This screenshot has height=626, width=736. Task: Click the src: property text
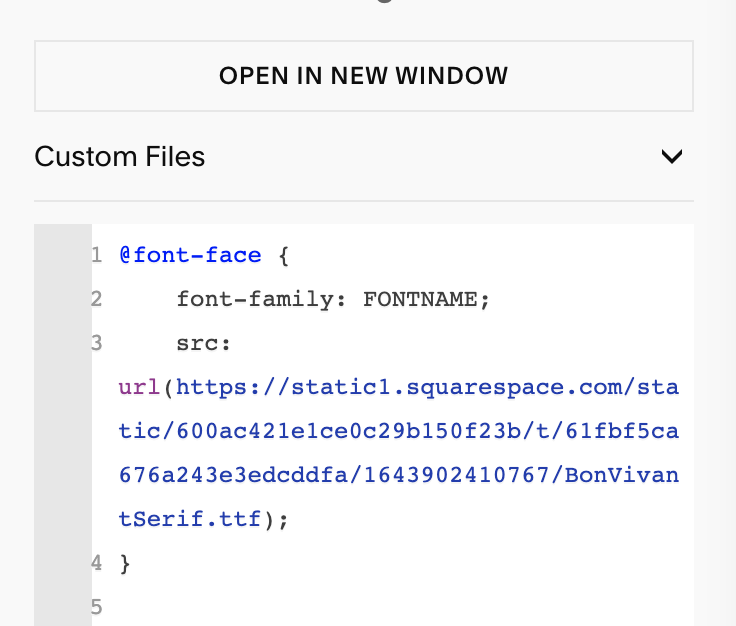(x=203, y=344)
